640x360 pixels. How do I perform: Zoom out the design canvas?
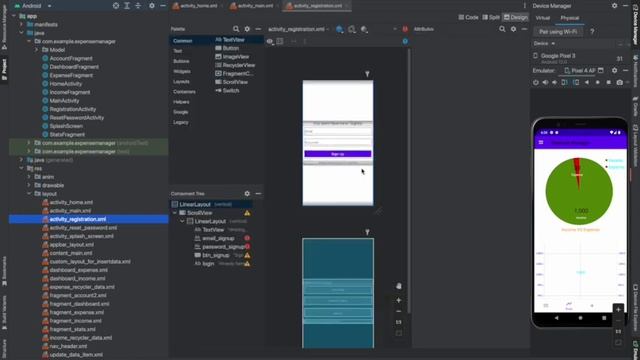pyautogui.click(x=399, y=311)
